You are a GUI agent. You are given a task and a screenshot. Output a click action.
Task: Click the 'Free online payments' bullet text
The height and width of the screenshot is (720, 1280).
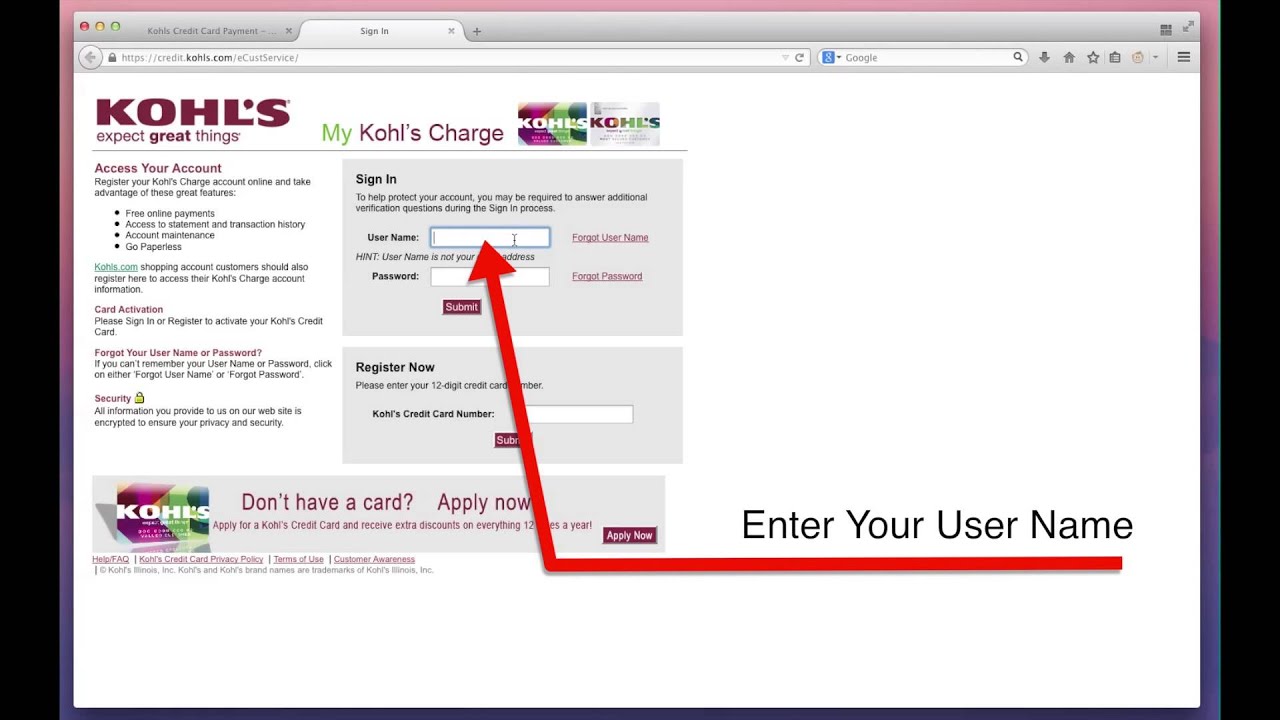[x=170, y=214]
